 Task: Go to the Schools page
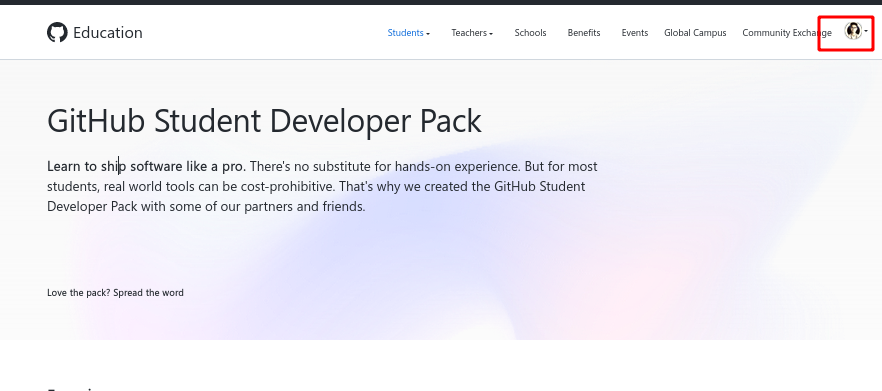pos(530,33)
